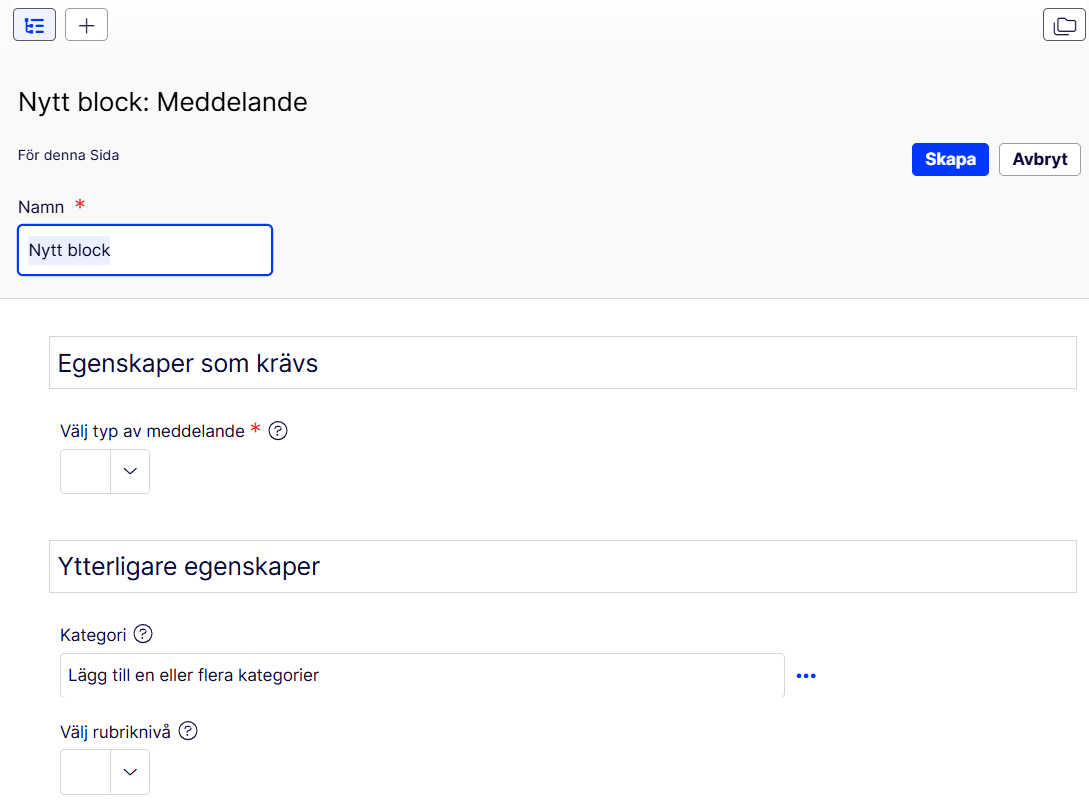This screenshot has height=808, width=1089.
Task: Open category picker with three dots
Action: (x=806, y=675)
